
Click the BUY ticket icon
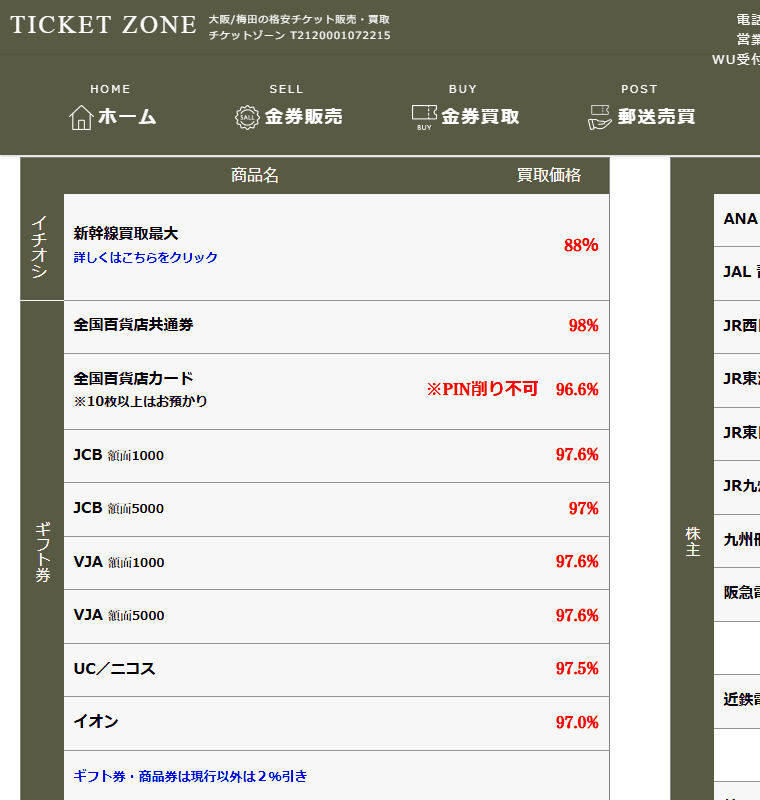pyautogui.click(x=424, y=117)
